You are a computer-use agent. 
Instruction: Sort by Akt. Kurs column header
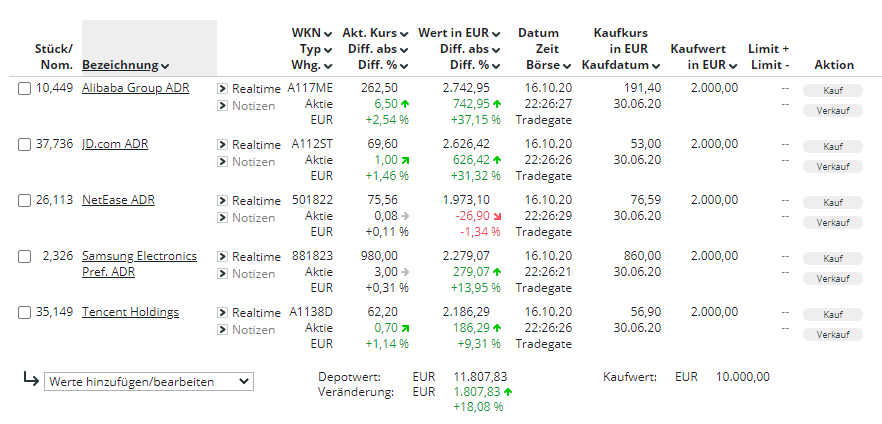click(x=375, y=33)
